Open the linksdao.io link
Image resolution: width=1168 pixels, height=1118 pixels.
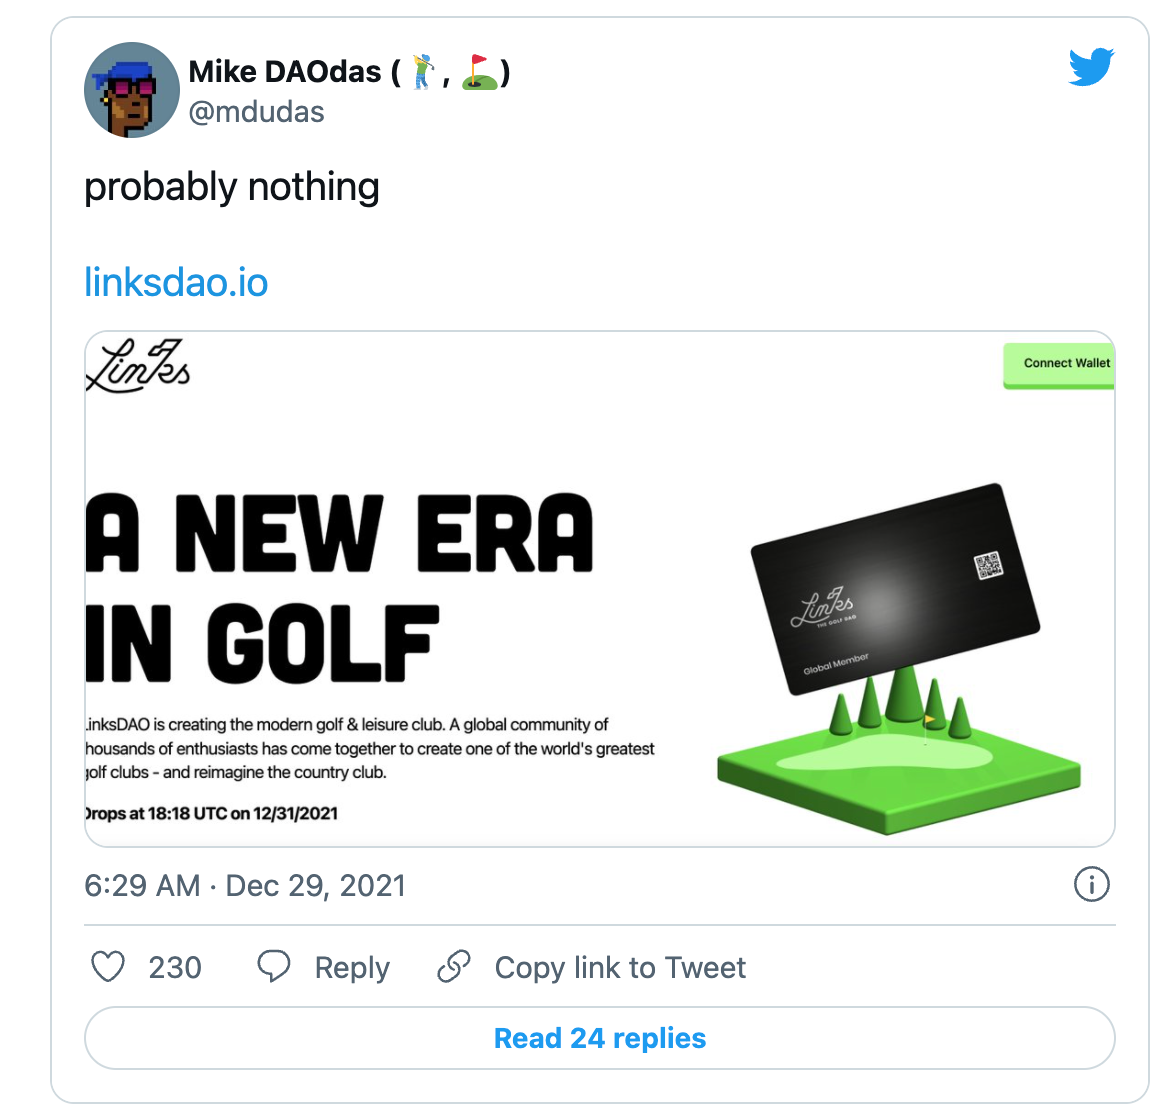coord(176,282)
